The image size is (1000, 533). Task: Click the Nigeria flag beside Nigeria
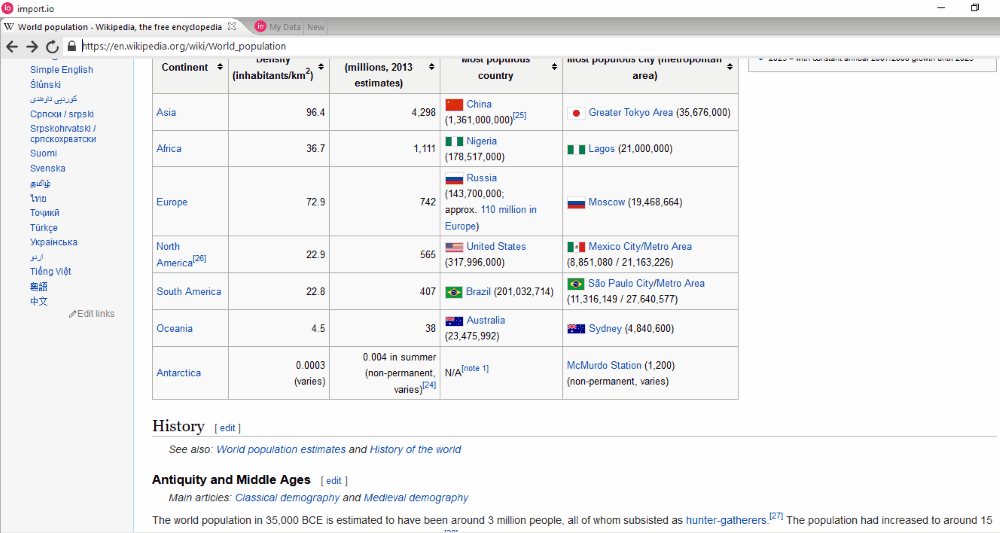[x=453, y=142]
